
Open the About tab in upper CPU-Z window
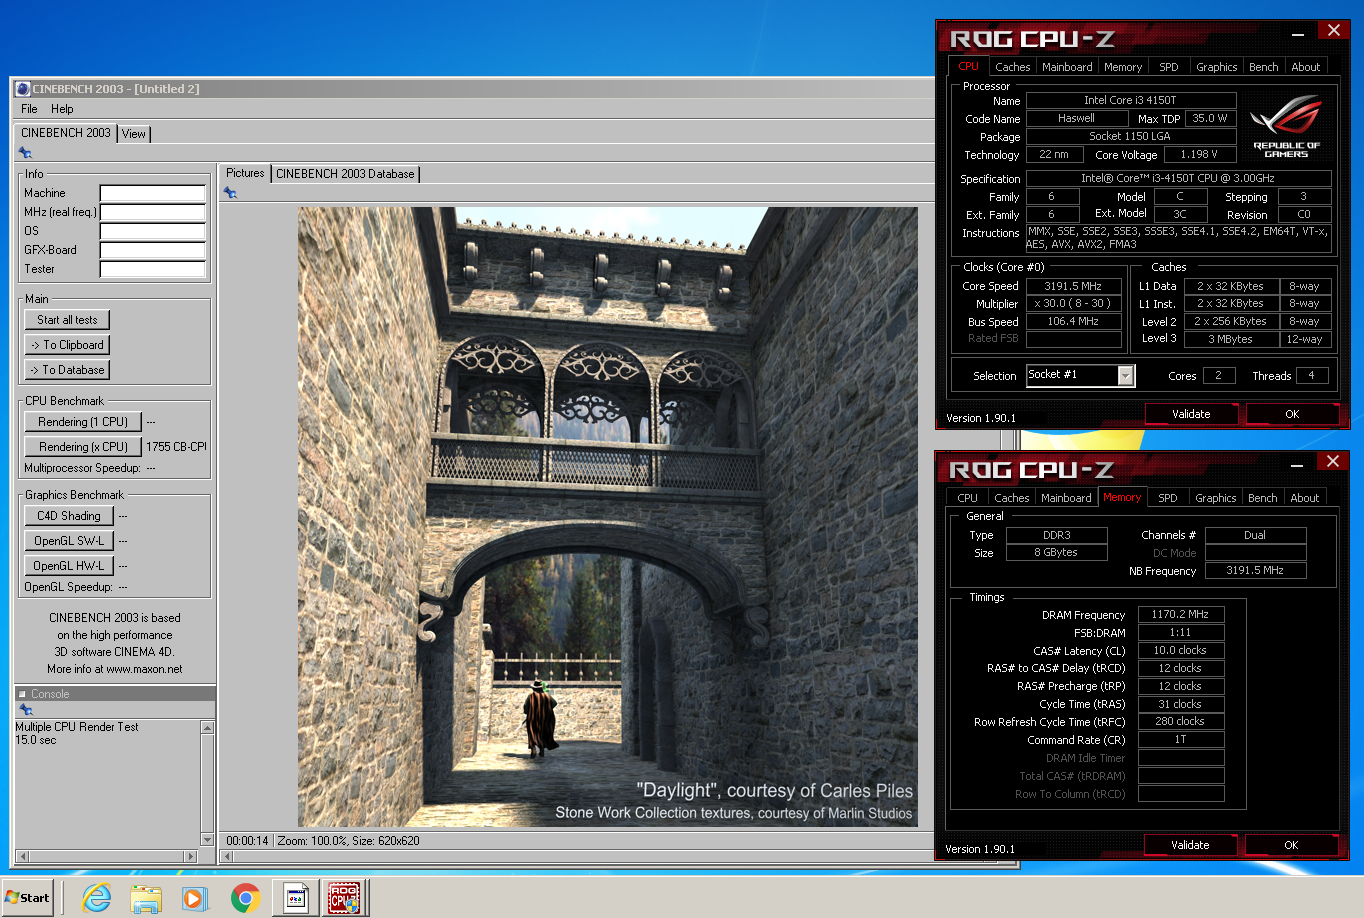pyautogui.click(x=1306, y=67)
